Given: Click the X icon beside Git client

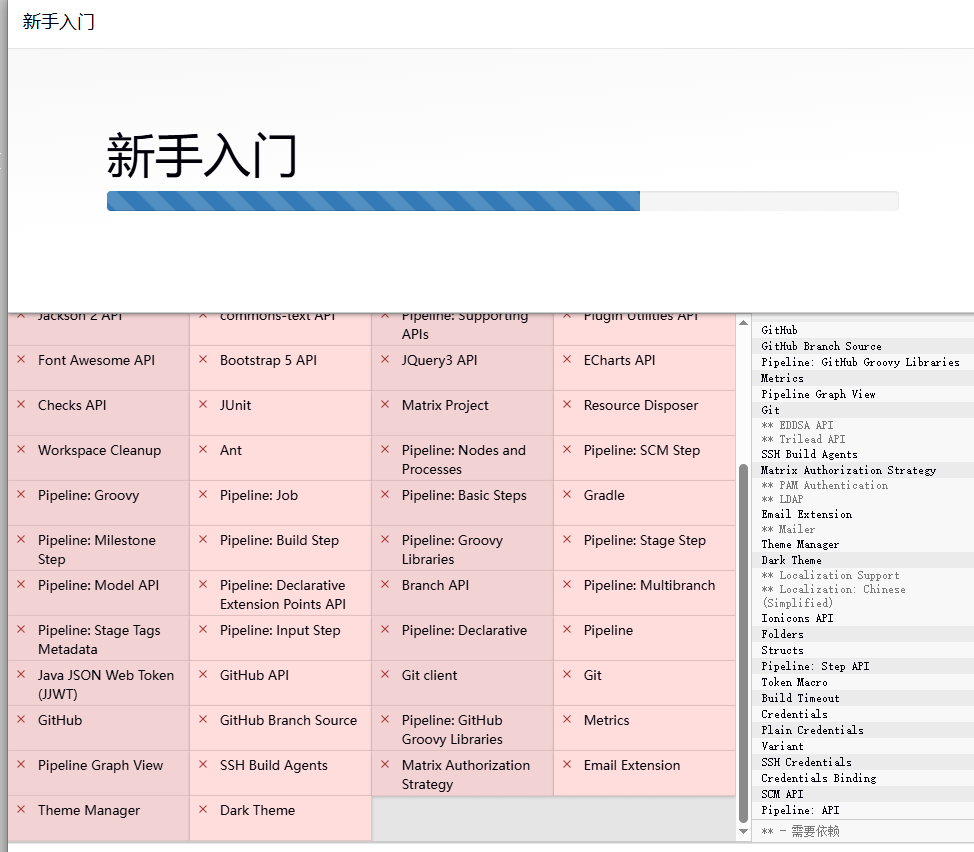Looking at the screenshot, I should pyautogui.click(x=385, y=674).
